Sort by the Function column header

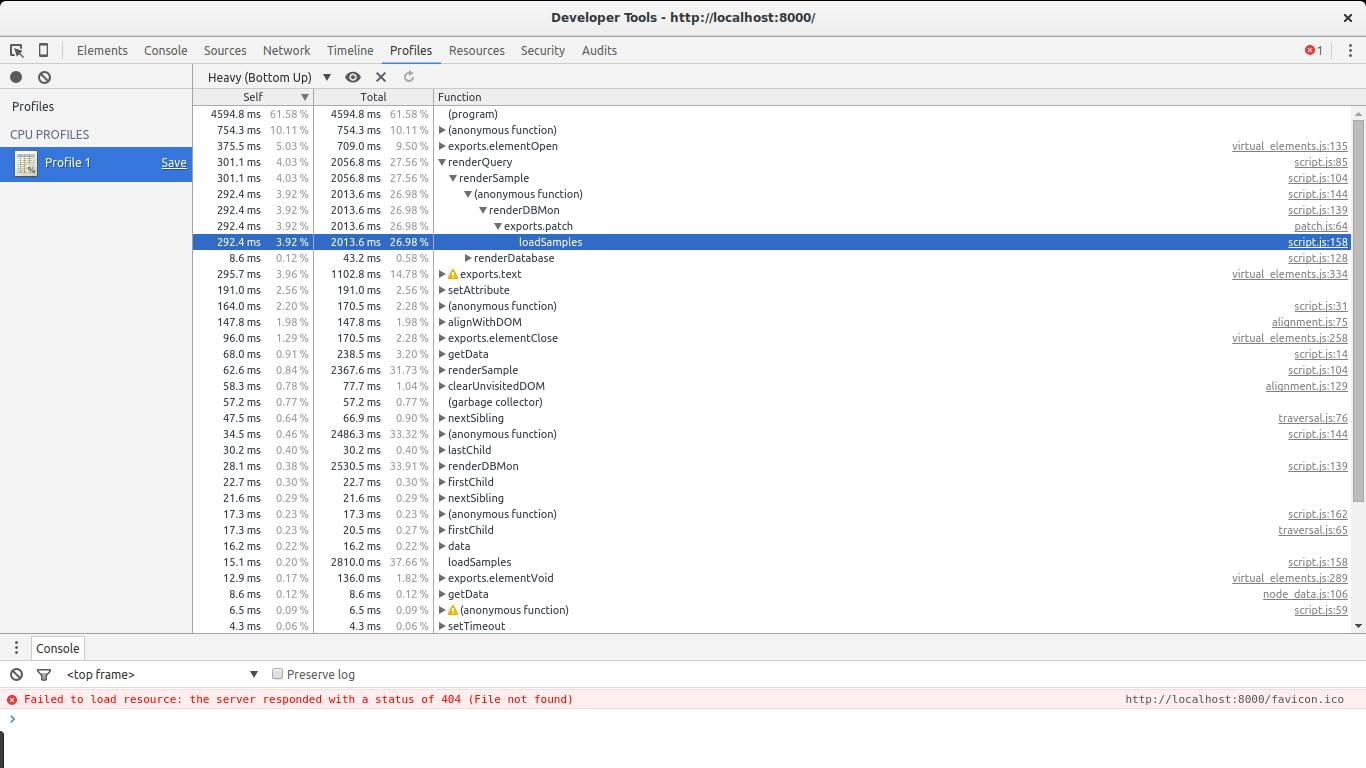point(893,97)
